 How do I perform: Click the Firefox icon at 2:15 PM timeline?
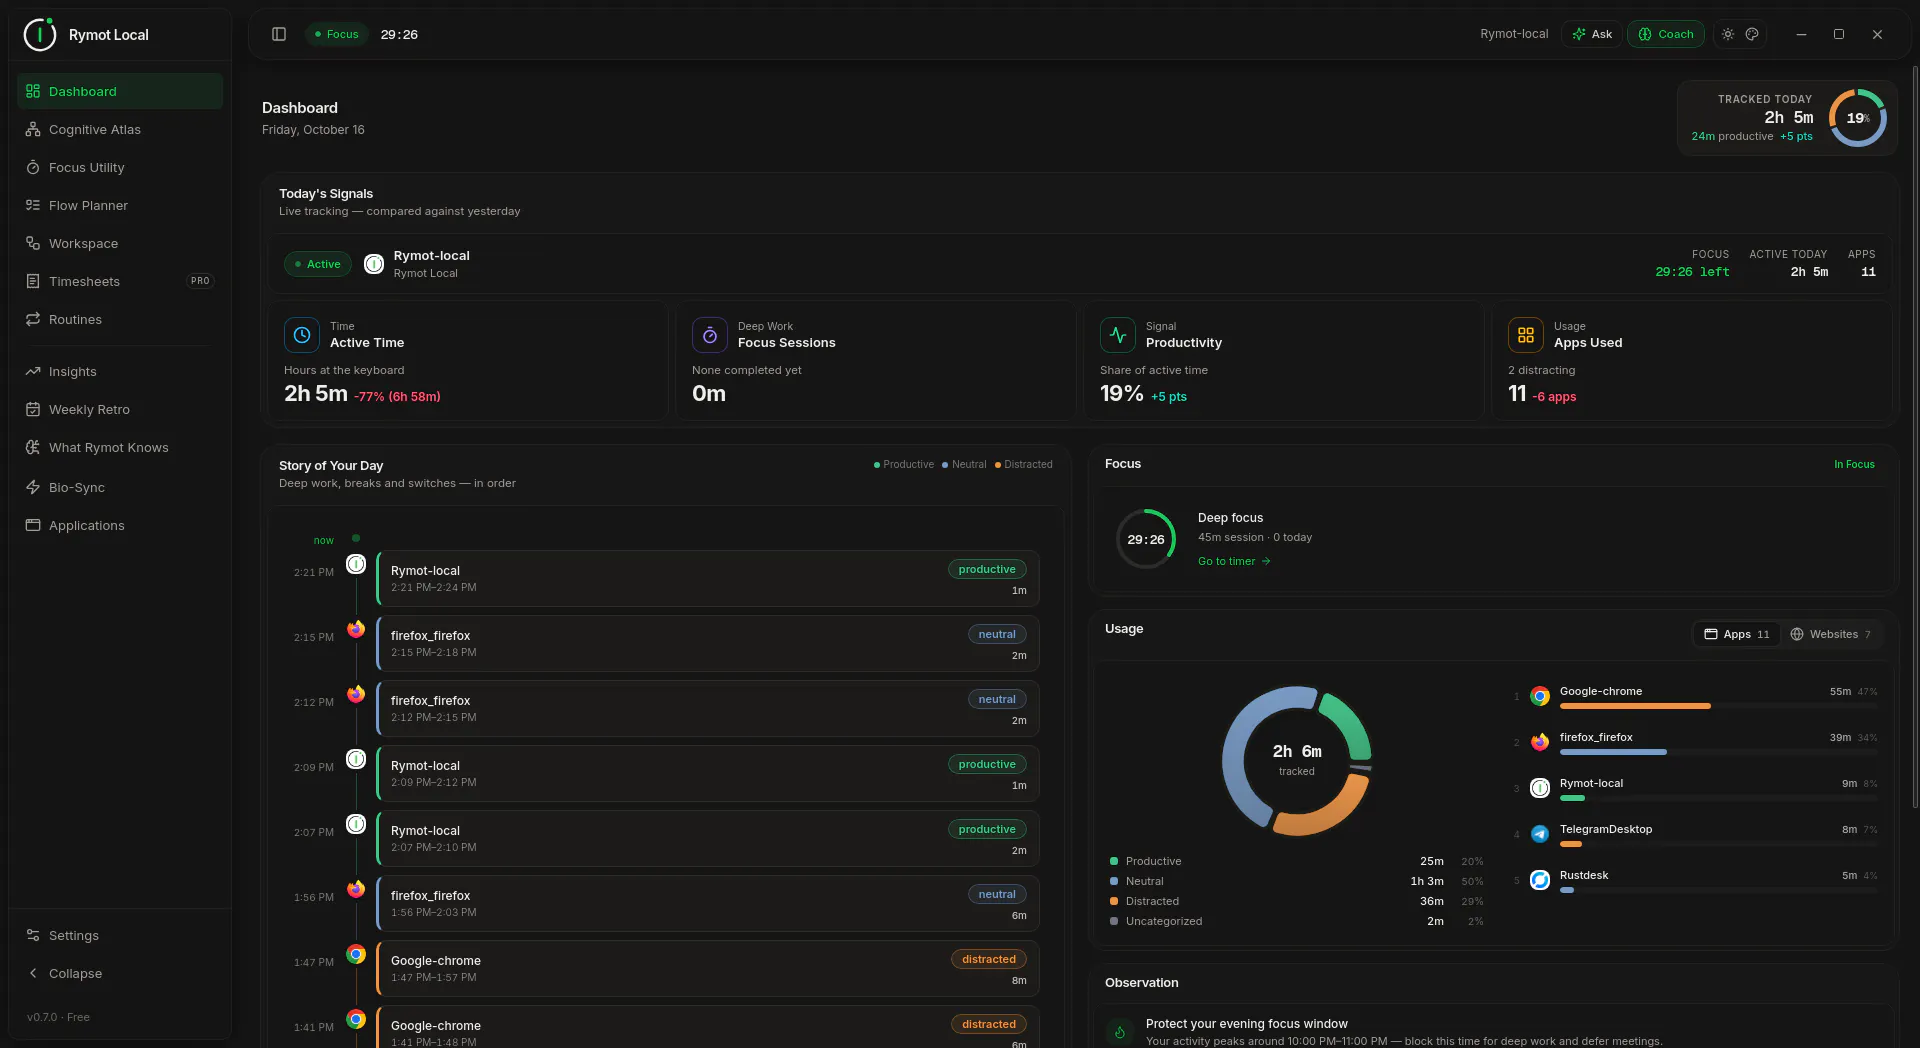[356, 629]
